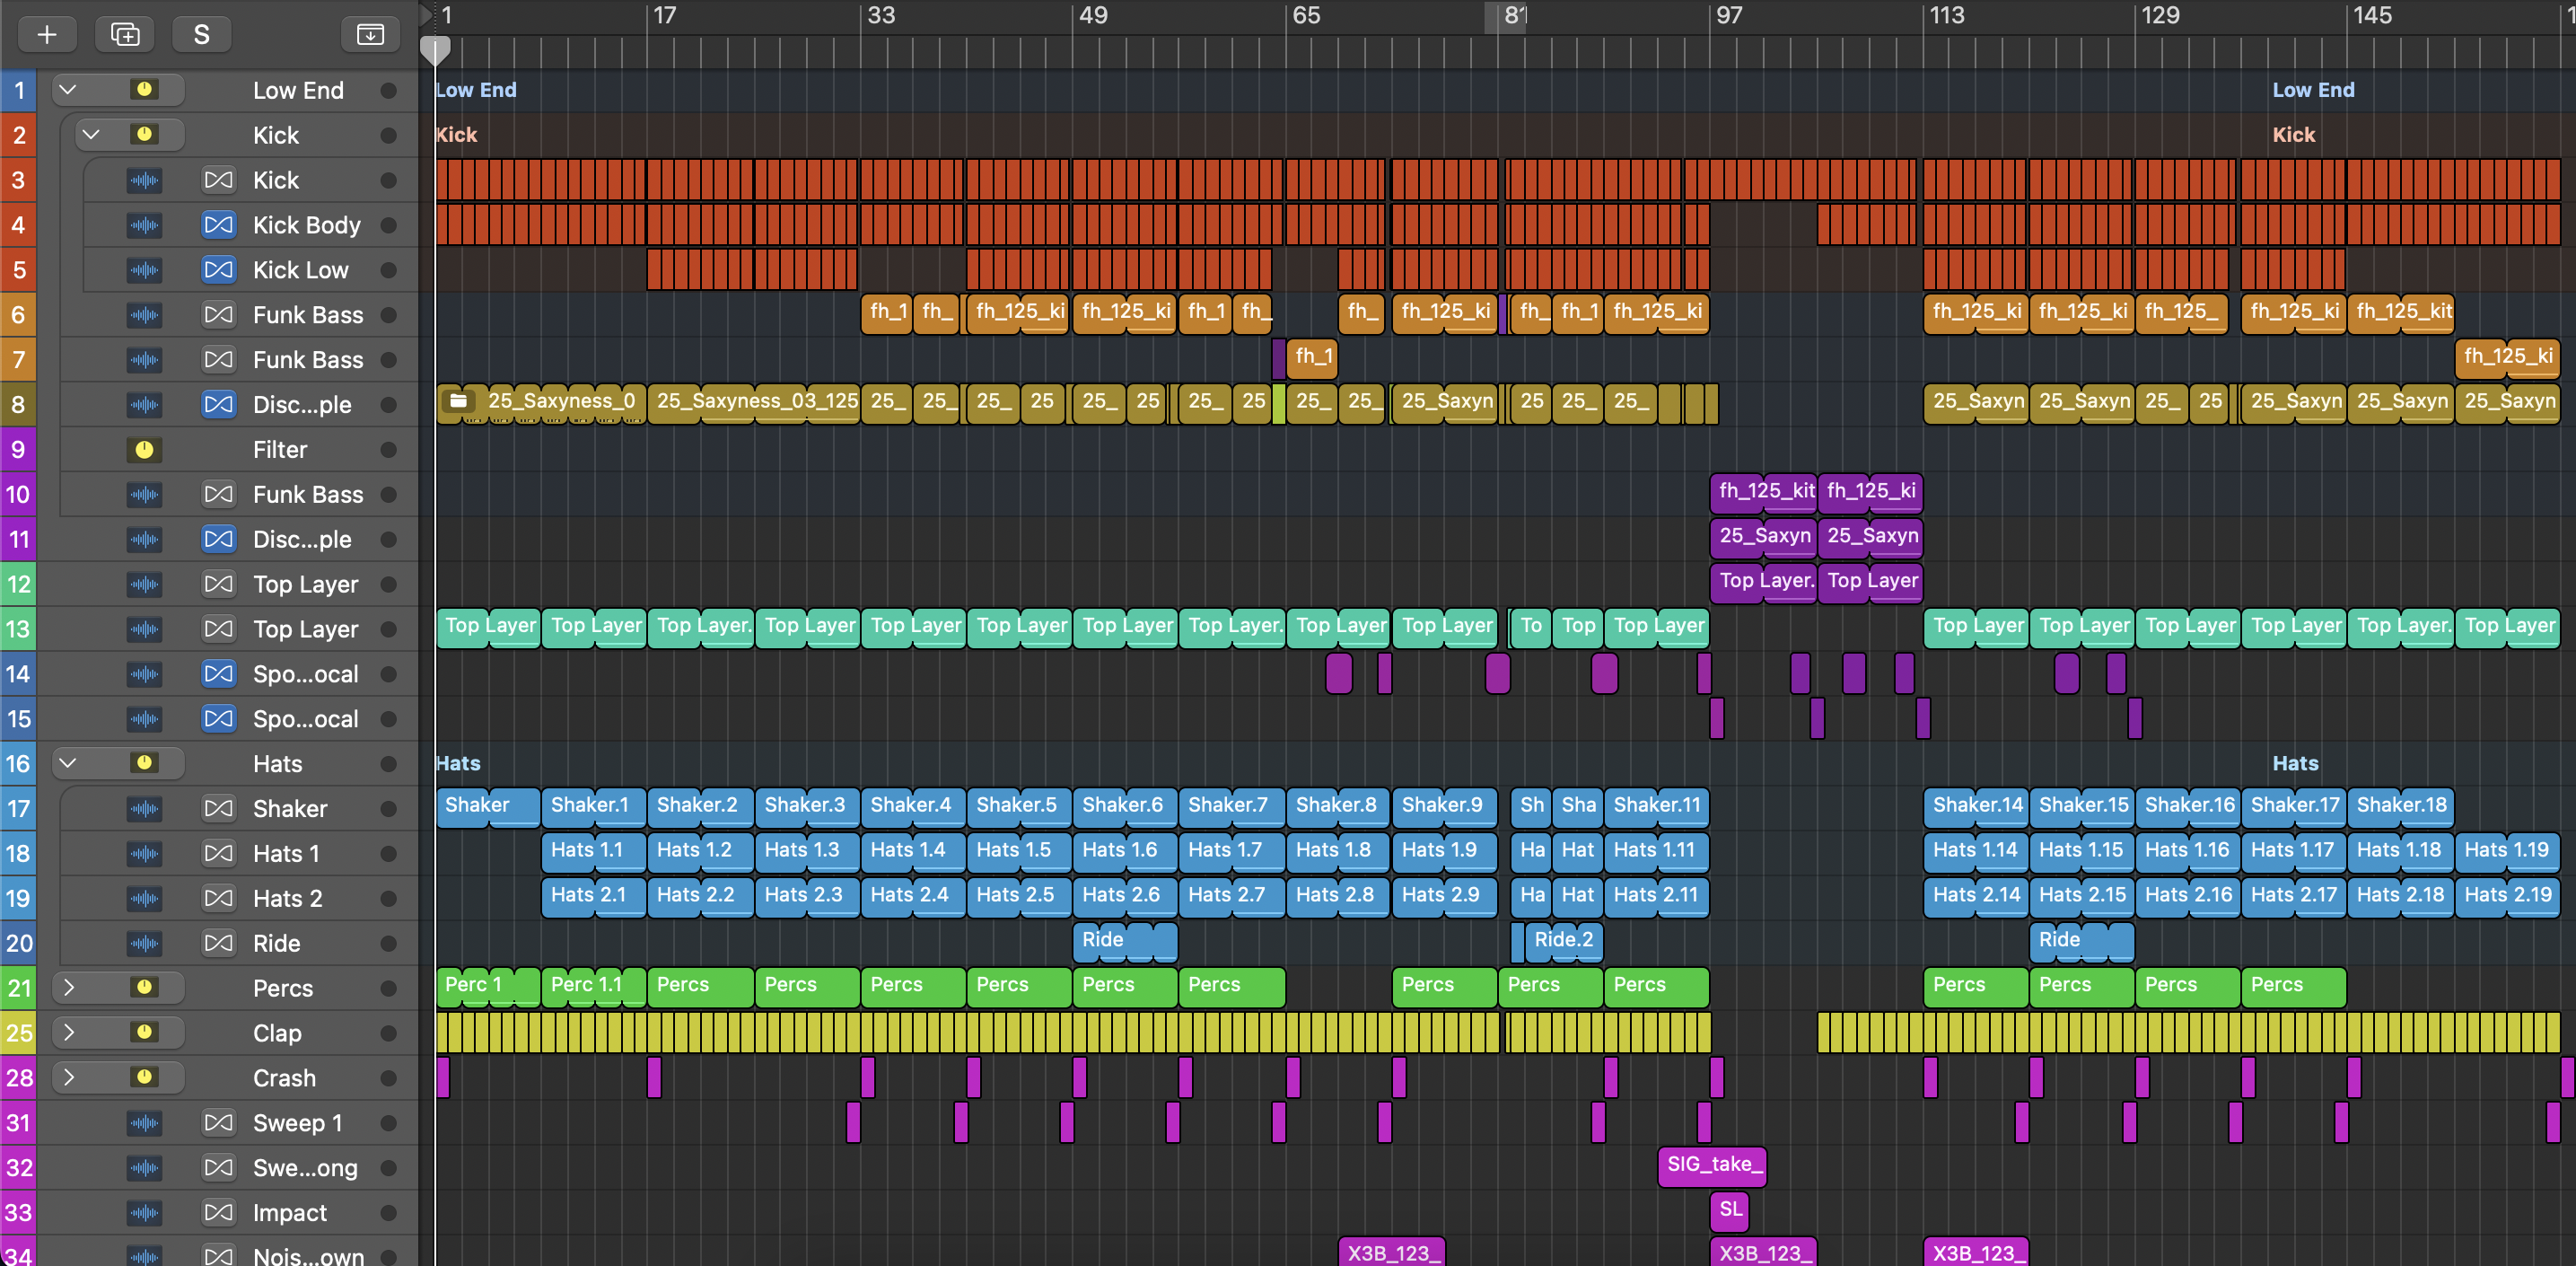Viewport: 2576px width, 1266px height.
Task: Select track number 10 header
Action: [x=18, y=494]
